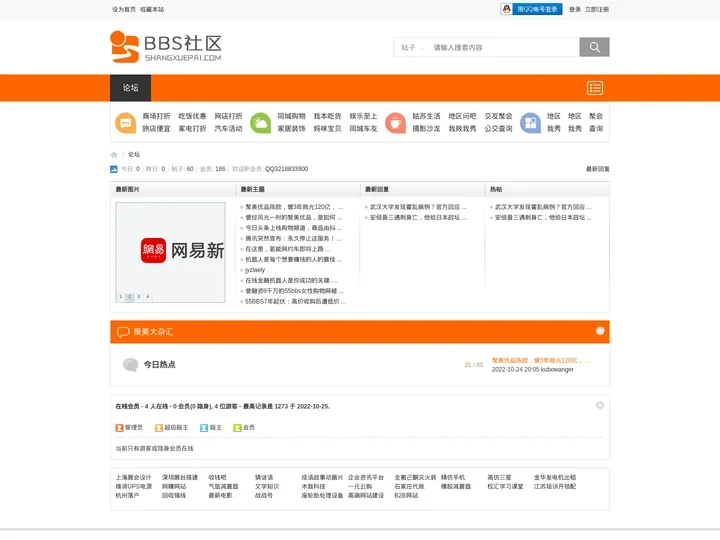Click the 设为首页 link

pos(124,9)
